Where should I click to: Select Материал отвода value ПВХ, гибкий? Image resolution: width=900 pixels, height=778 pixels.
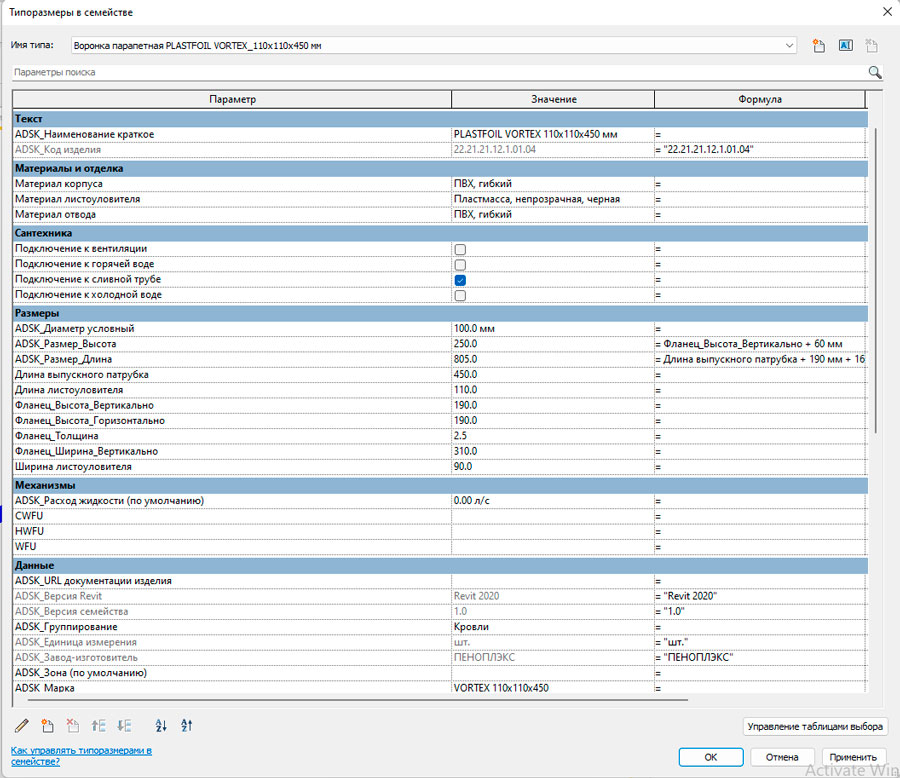pyautogui.click(x=553, y=214)
